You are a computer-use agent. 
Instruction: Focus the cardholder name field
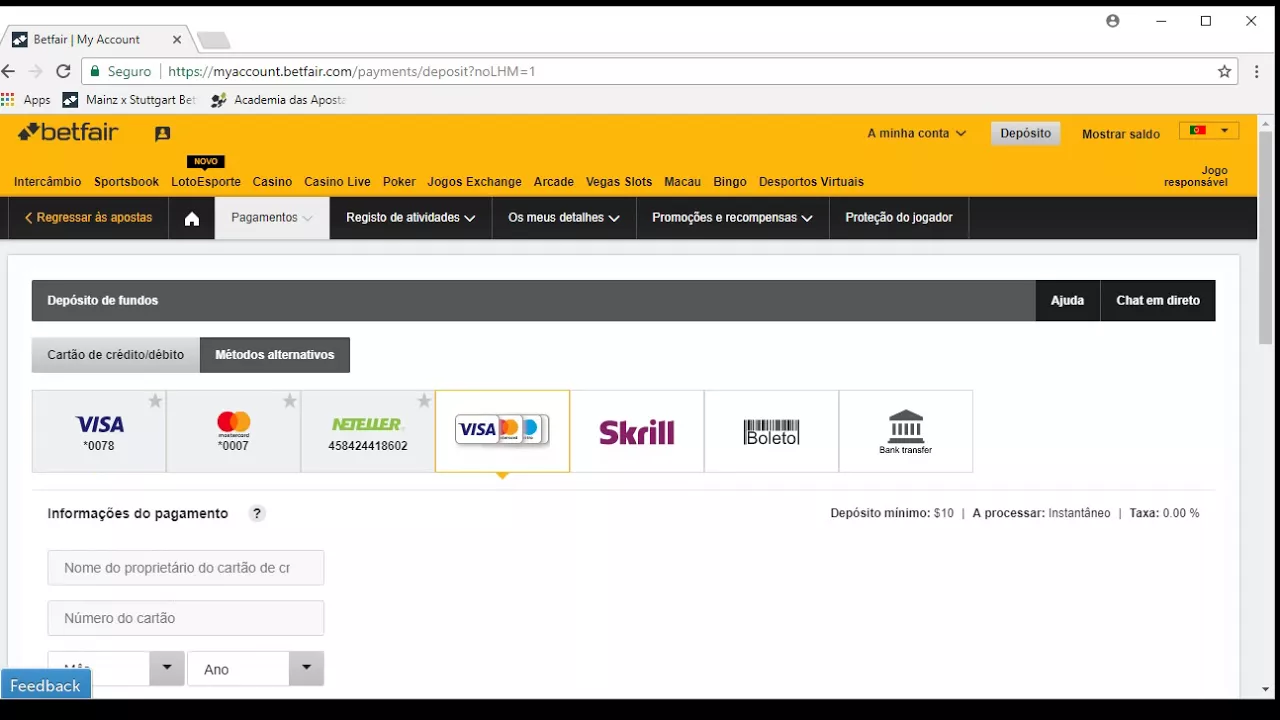(x=186, y=568)
